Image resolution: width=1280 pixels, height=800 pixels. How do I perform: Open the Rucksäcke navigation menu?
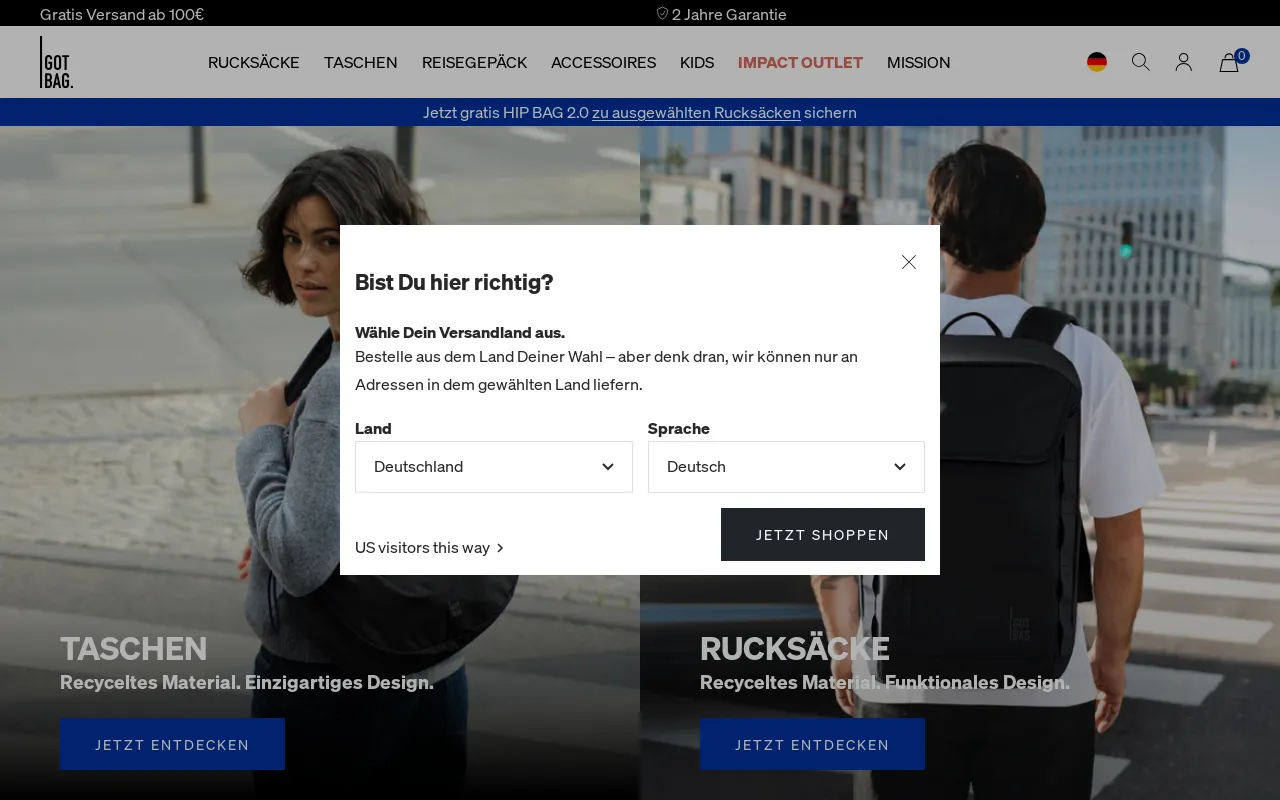click(254, 62)
